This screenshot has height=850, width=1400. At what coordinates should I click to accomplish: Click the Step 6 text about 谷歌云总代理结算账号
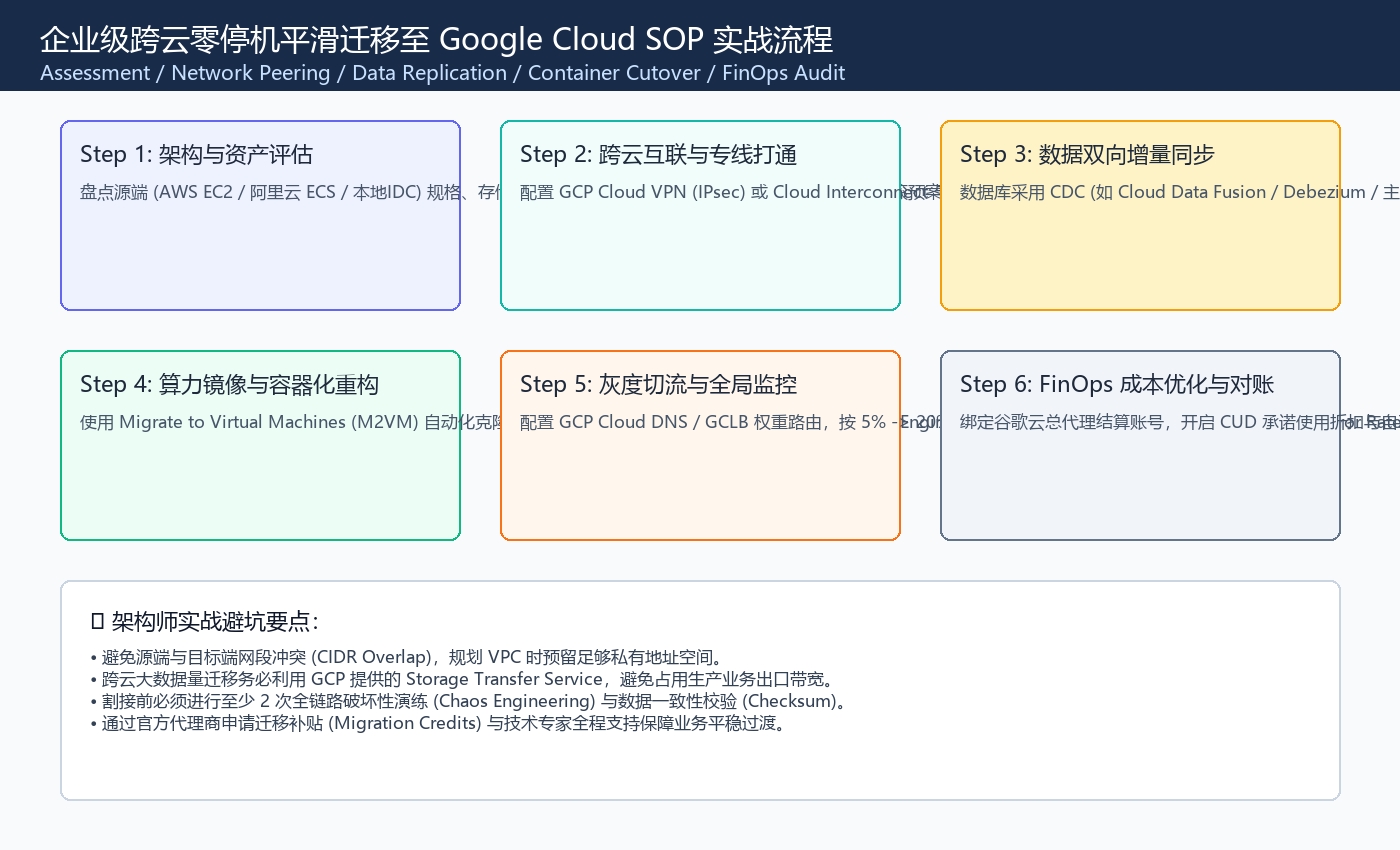[x=1180, y=422]
